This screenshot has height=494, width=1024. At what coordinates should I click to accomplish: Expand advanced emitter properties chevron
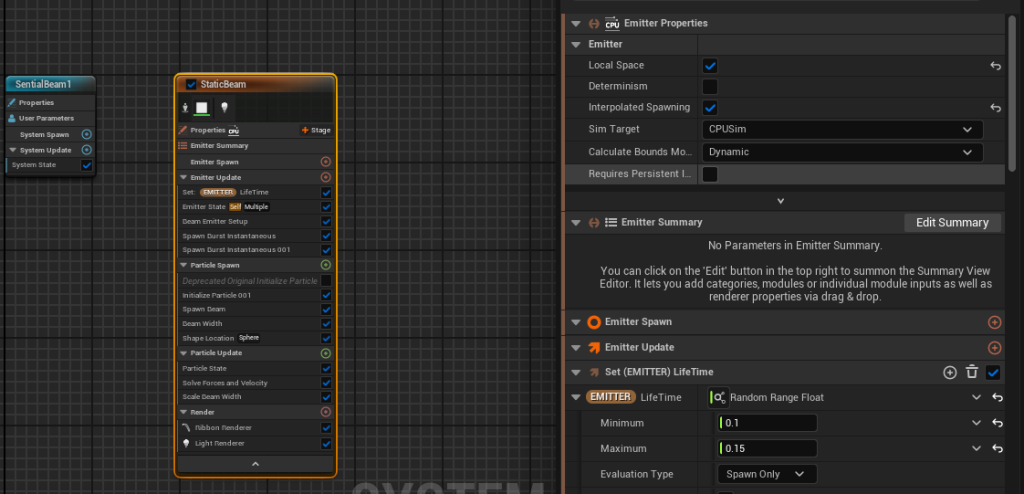tap(780, 201)
